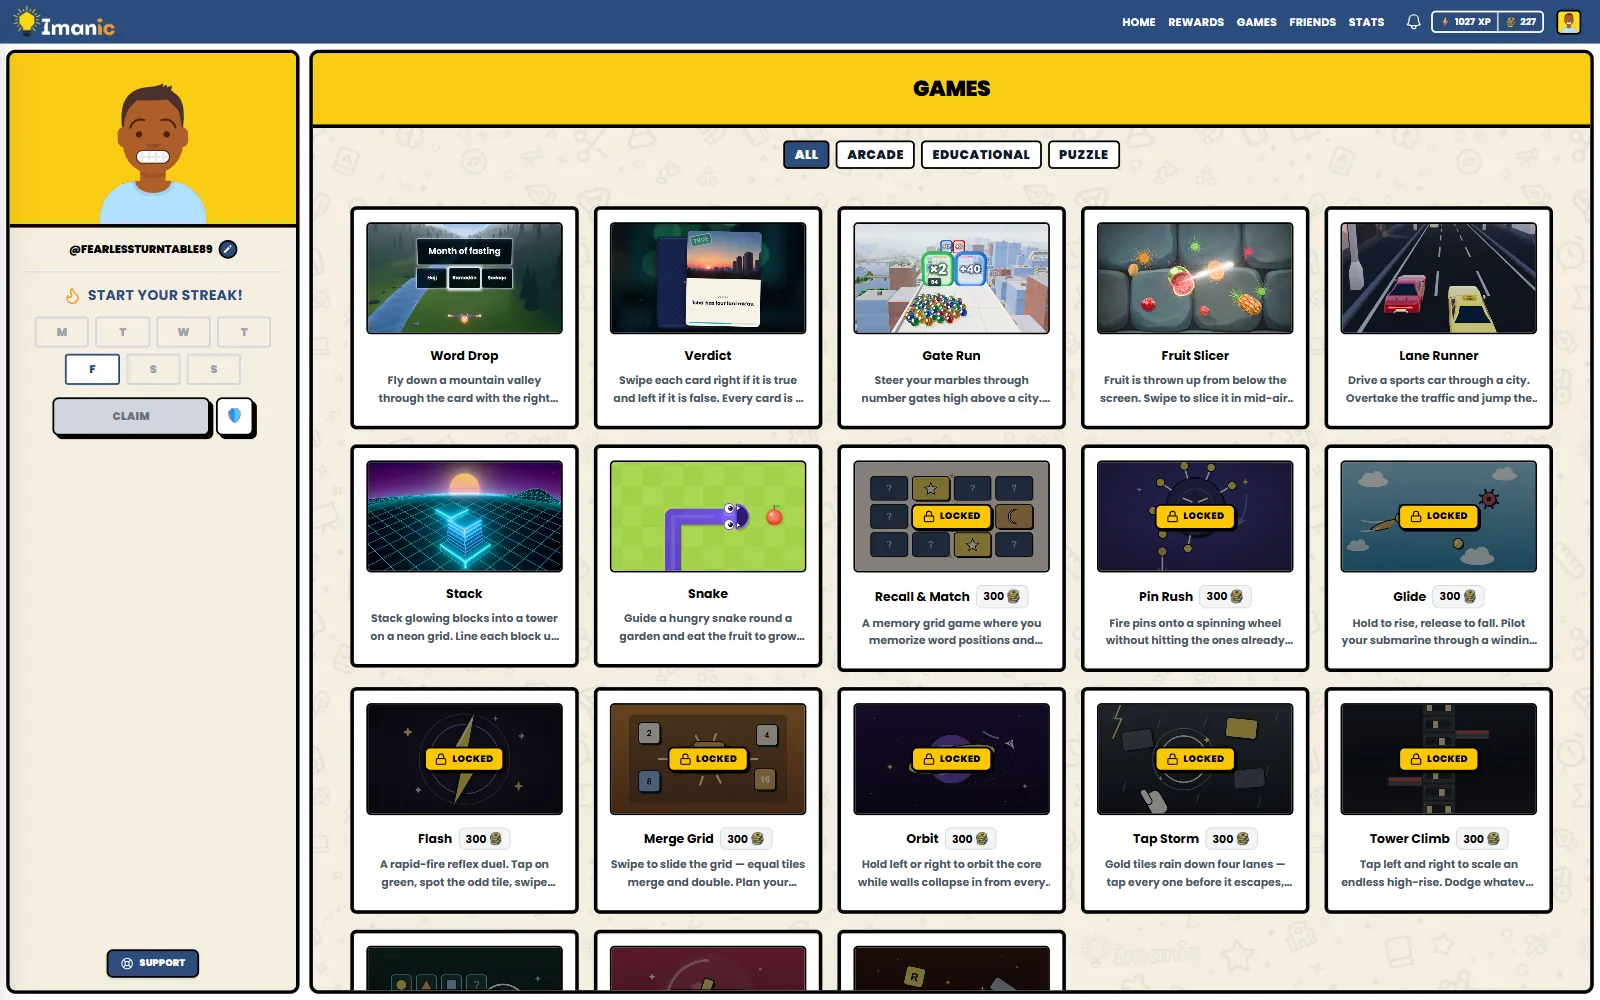Image resolution: width=1600 pixels, height=1000 pixels.
Task: Click the Start Your Streak heading
Action: 165,295
